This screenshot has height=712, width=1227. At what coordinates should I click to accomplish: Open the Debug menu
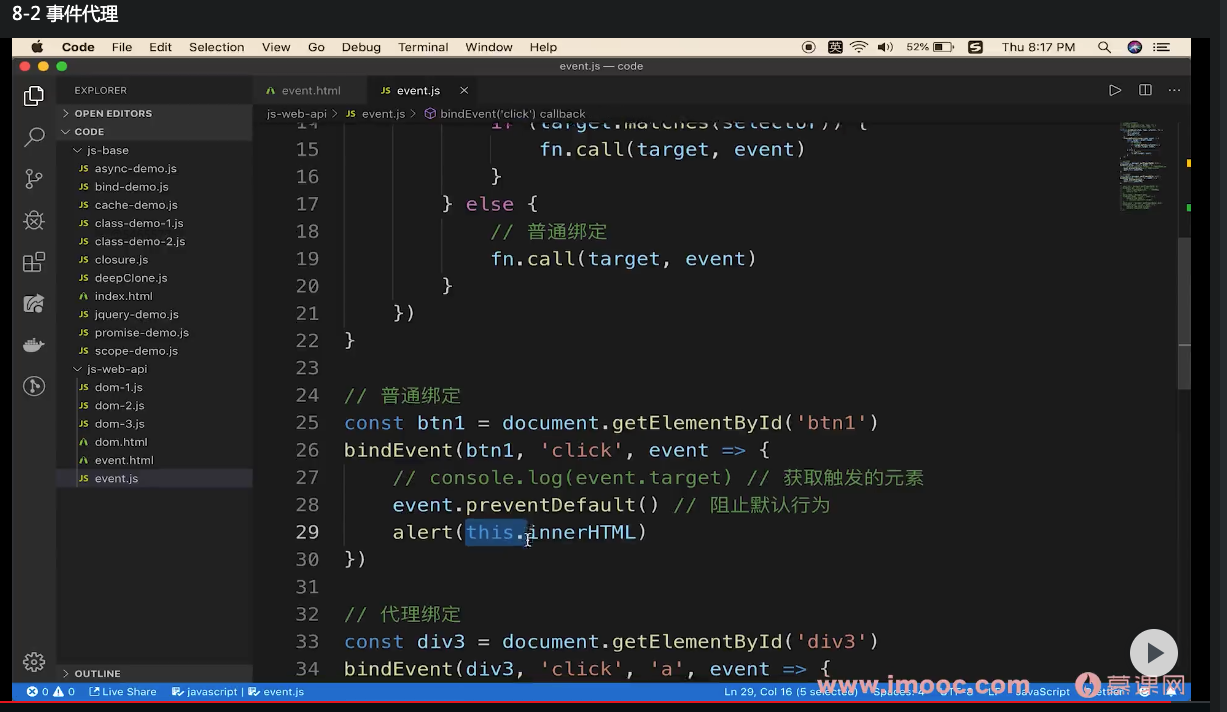[361, 47]
